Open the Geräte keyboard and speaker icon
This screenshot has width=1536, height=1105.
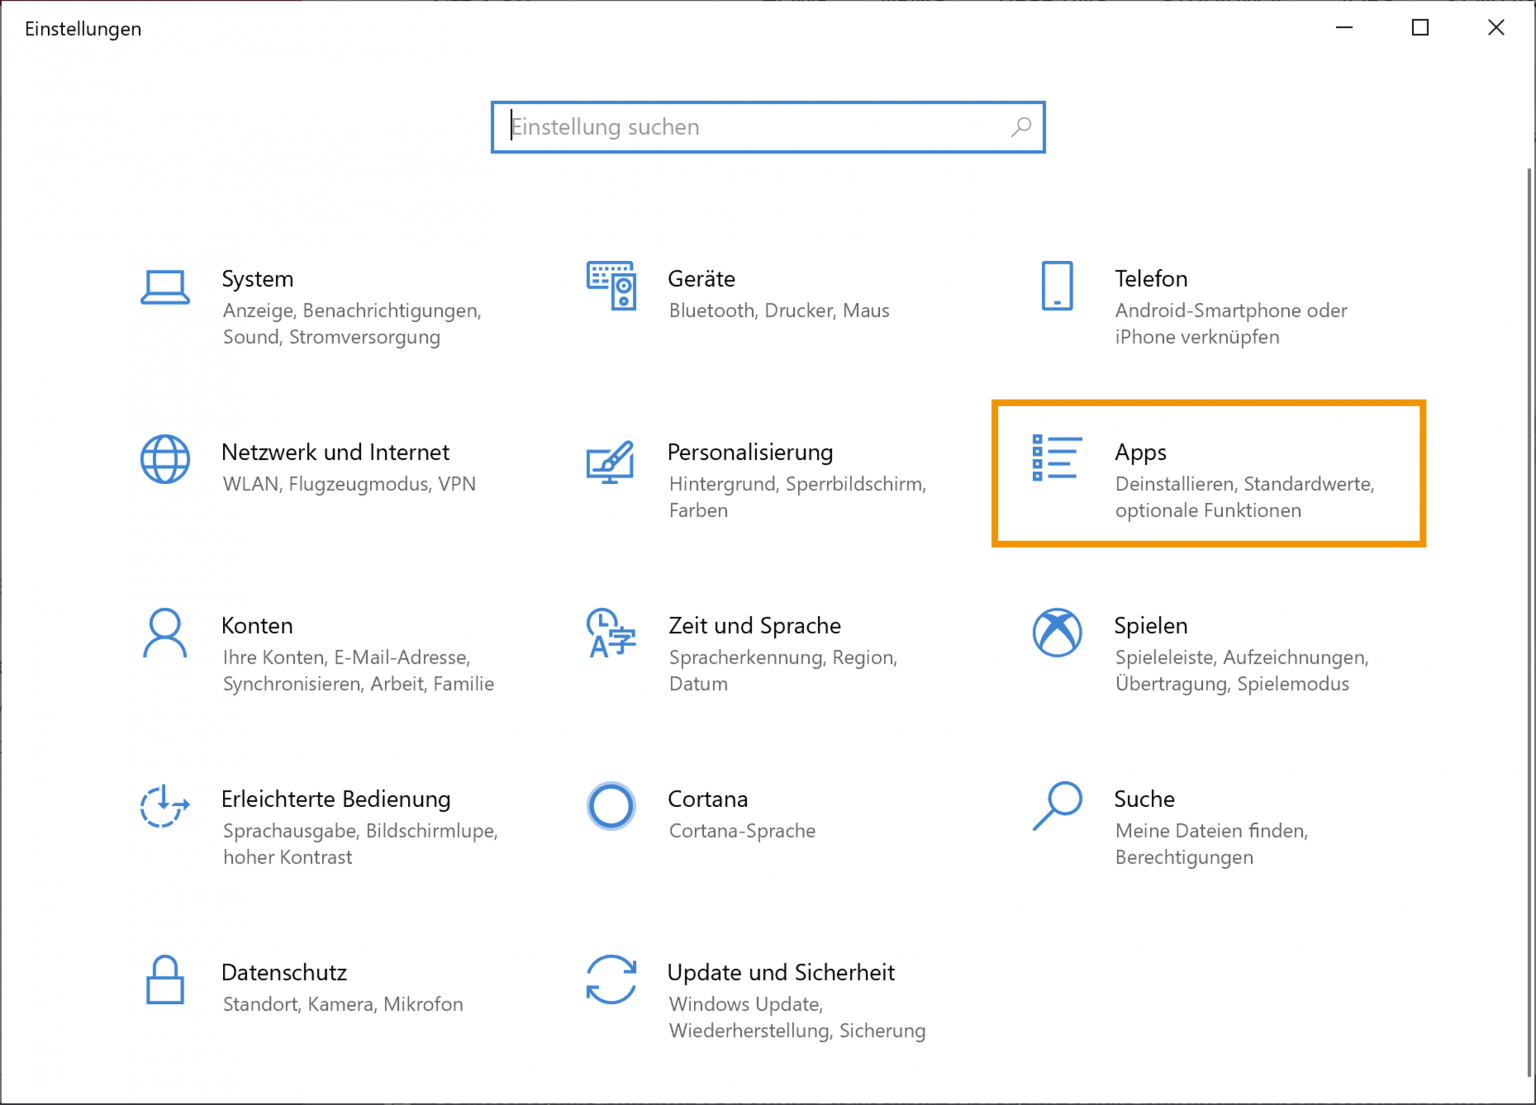click(611, 286)
